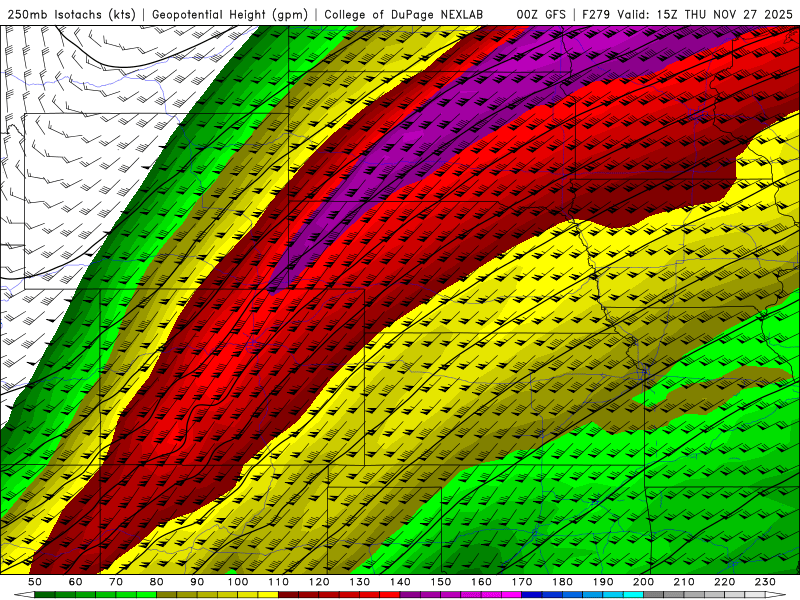The height and width of the screenshot is (600, 800).
Task: Click the 'Valid: 15Z THU NOV 27 2025' text
Action: click(x=705, y=14)
